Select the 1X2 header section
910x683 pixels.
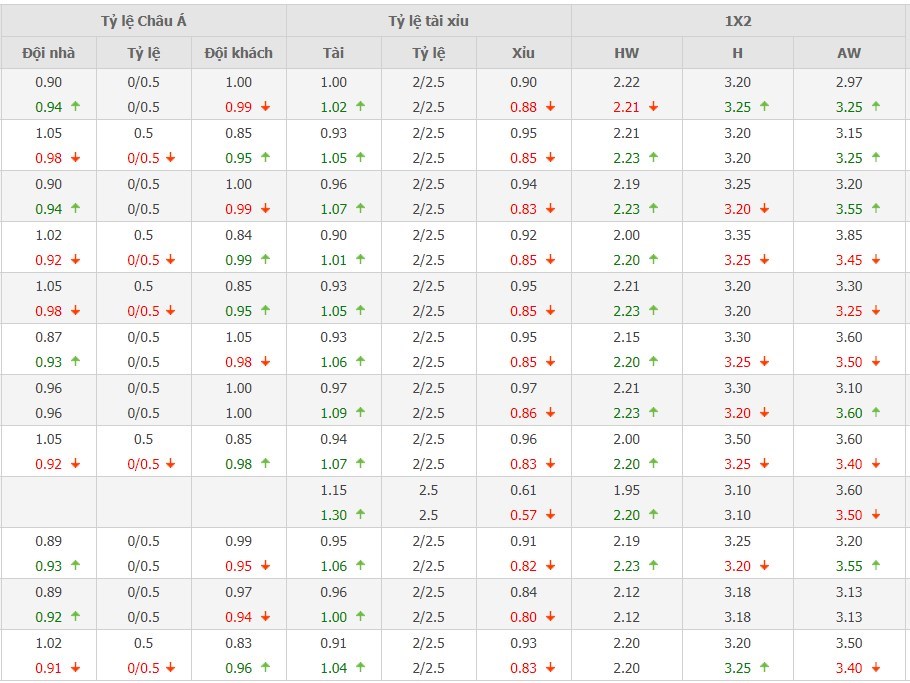coord(740,21)
